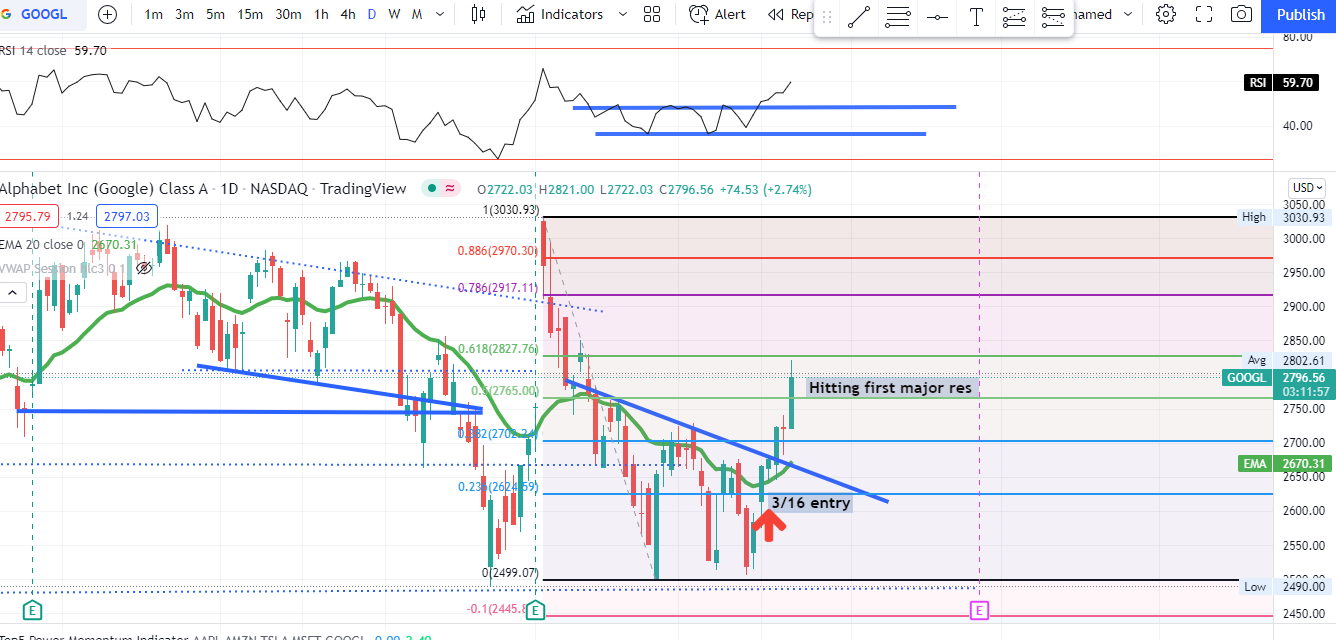This screenshot has width=1336, height=640.
Task: Select the '3/16 entry' text annotation
Action: pyautogui.click(x=811, y=502)
